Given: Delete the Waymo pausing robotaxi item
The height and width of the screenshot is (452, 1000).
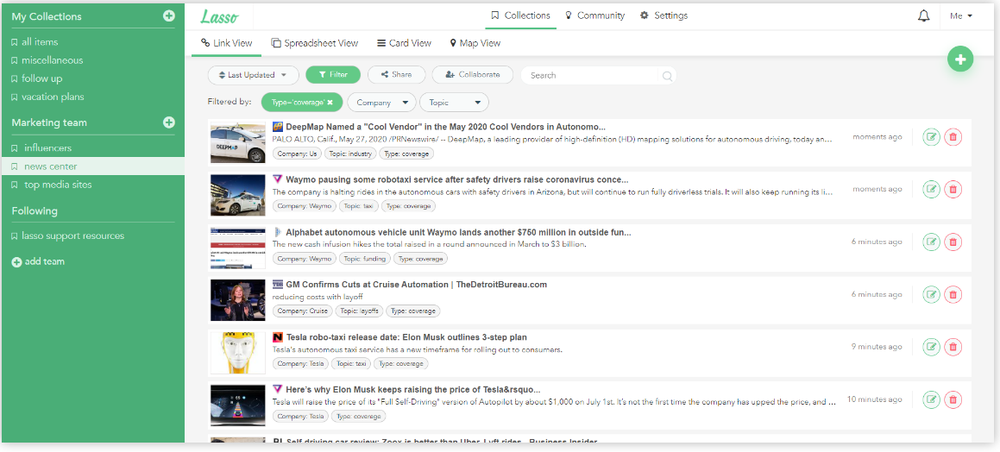Looking at the screenshot, I should tap(953, 189).
